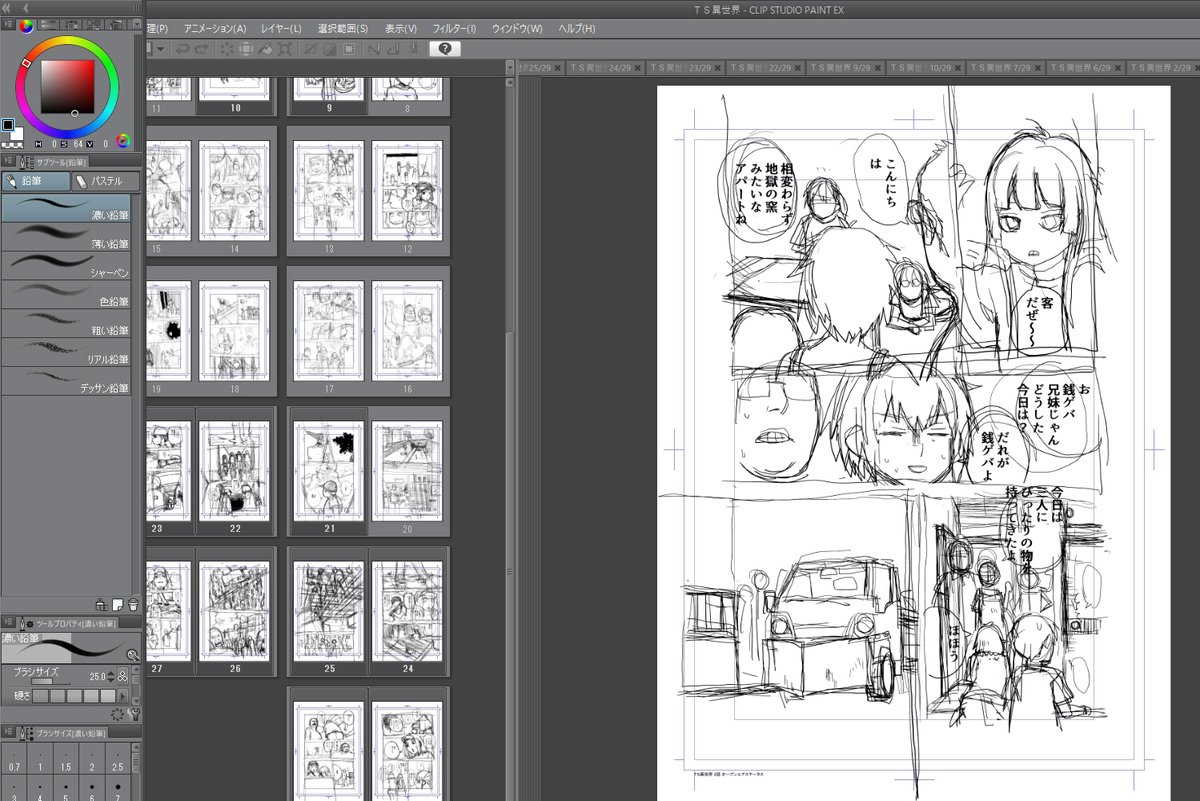This screenshot has height=801, width=1200.
Task: Select the 色鉛筆 sub tool
Action: coord(66,295)
